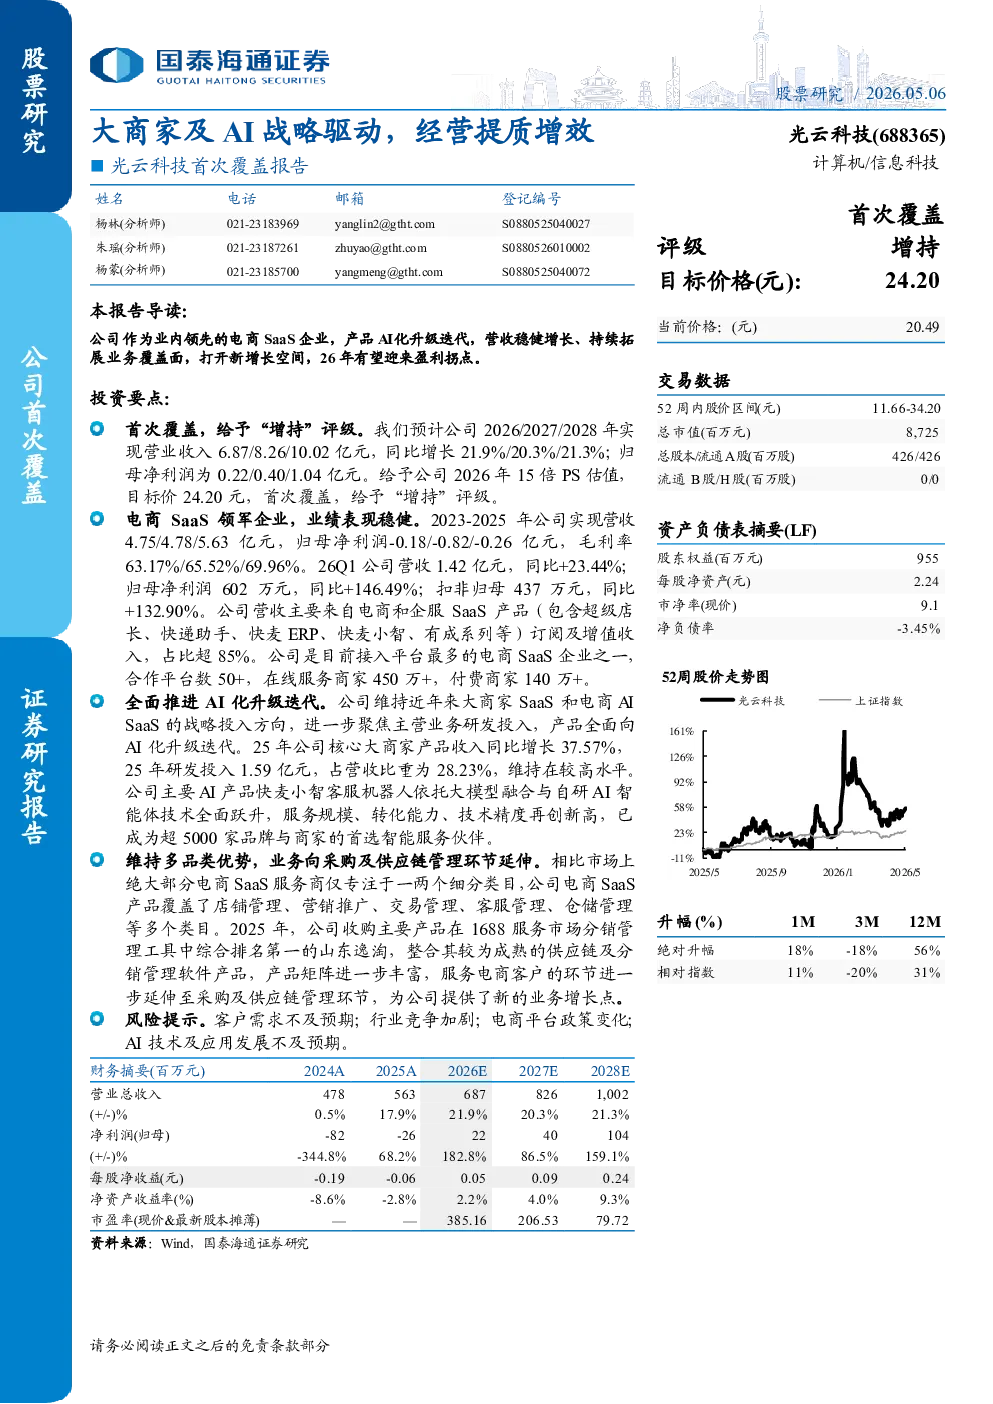Click bullet icon beside 电商SaaS领军企业
Viewport: 993px width, 1404px height.
click(x=97, y=518)
